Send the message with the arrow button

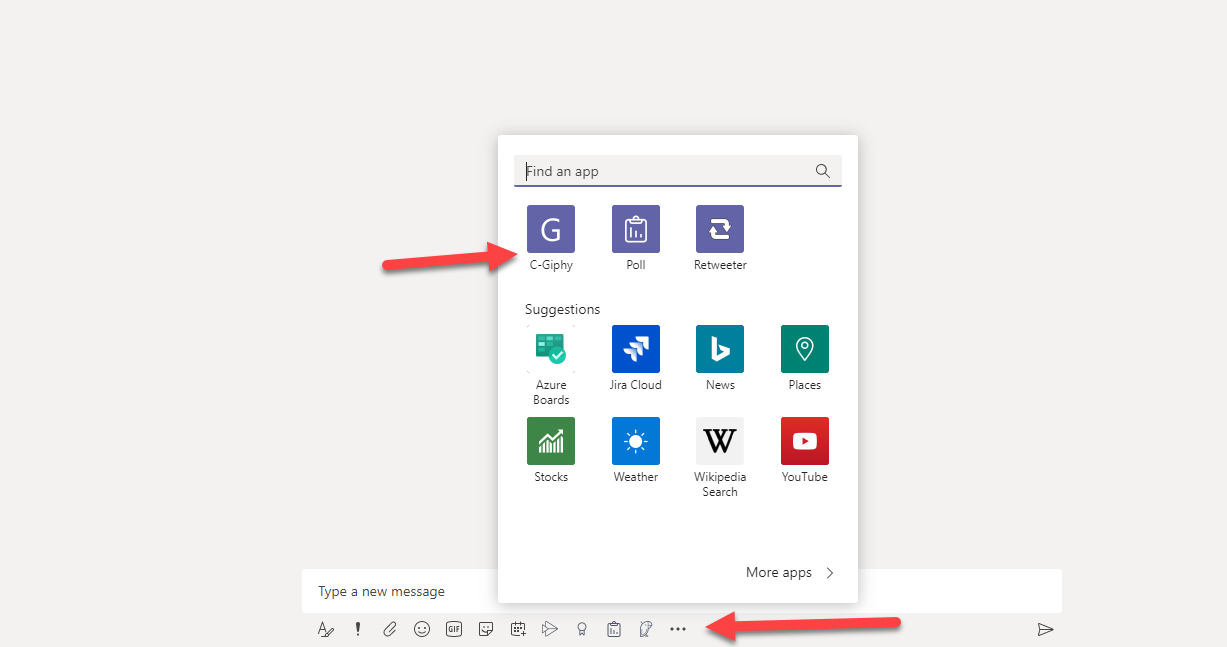point(1045,629)
